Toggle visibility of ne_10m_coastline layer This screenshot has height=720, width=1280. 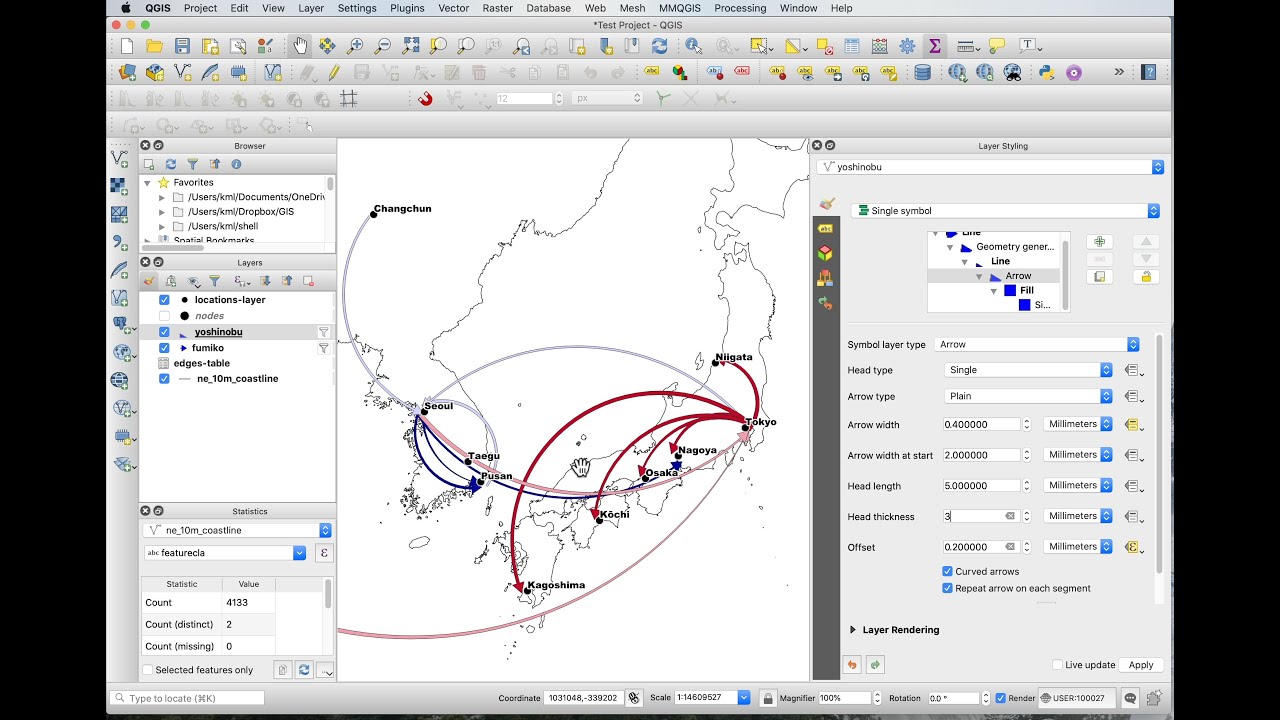[164, 379]
